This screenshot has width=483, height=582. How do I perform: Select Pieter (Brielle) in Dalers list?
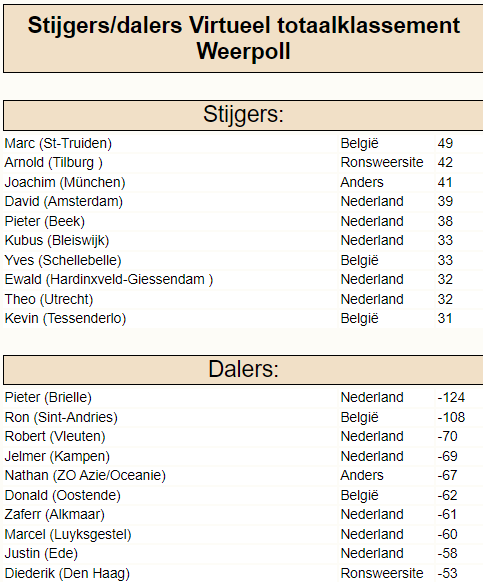pyautogui.click(x=48, y=398)
